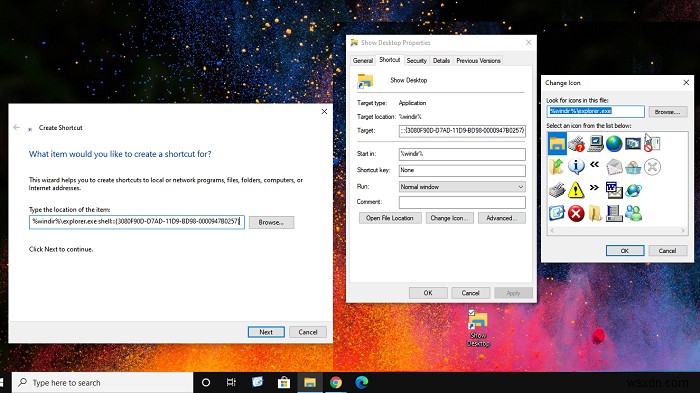Viewport: 700px width, 393px height.
Task: Click OK in Show Desktop Properties
Action: (428, 293)
